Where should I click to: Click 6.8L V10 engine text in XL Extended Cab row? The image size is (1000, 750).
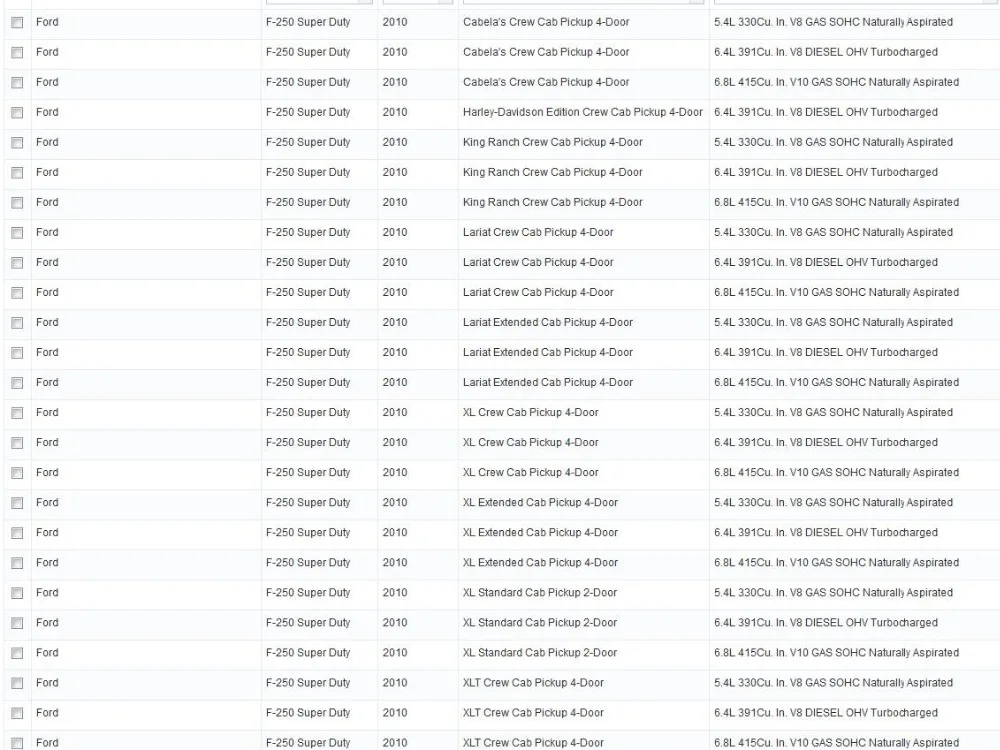837,562
